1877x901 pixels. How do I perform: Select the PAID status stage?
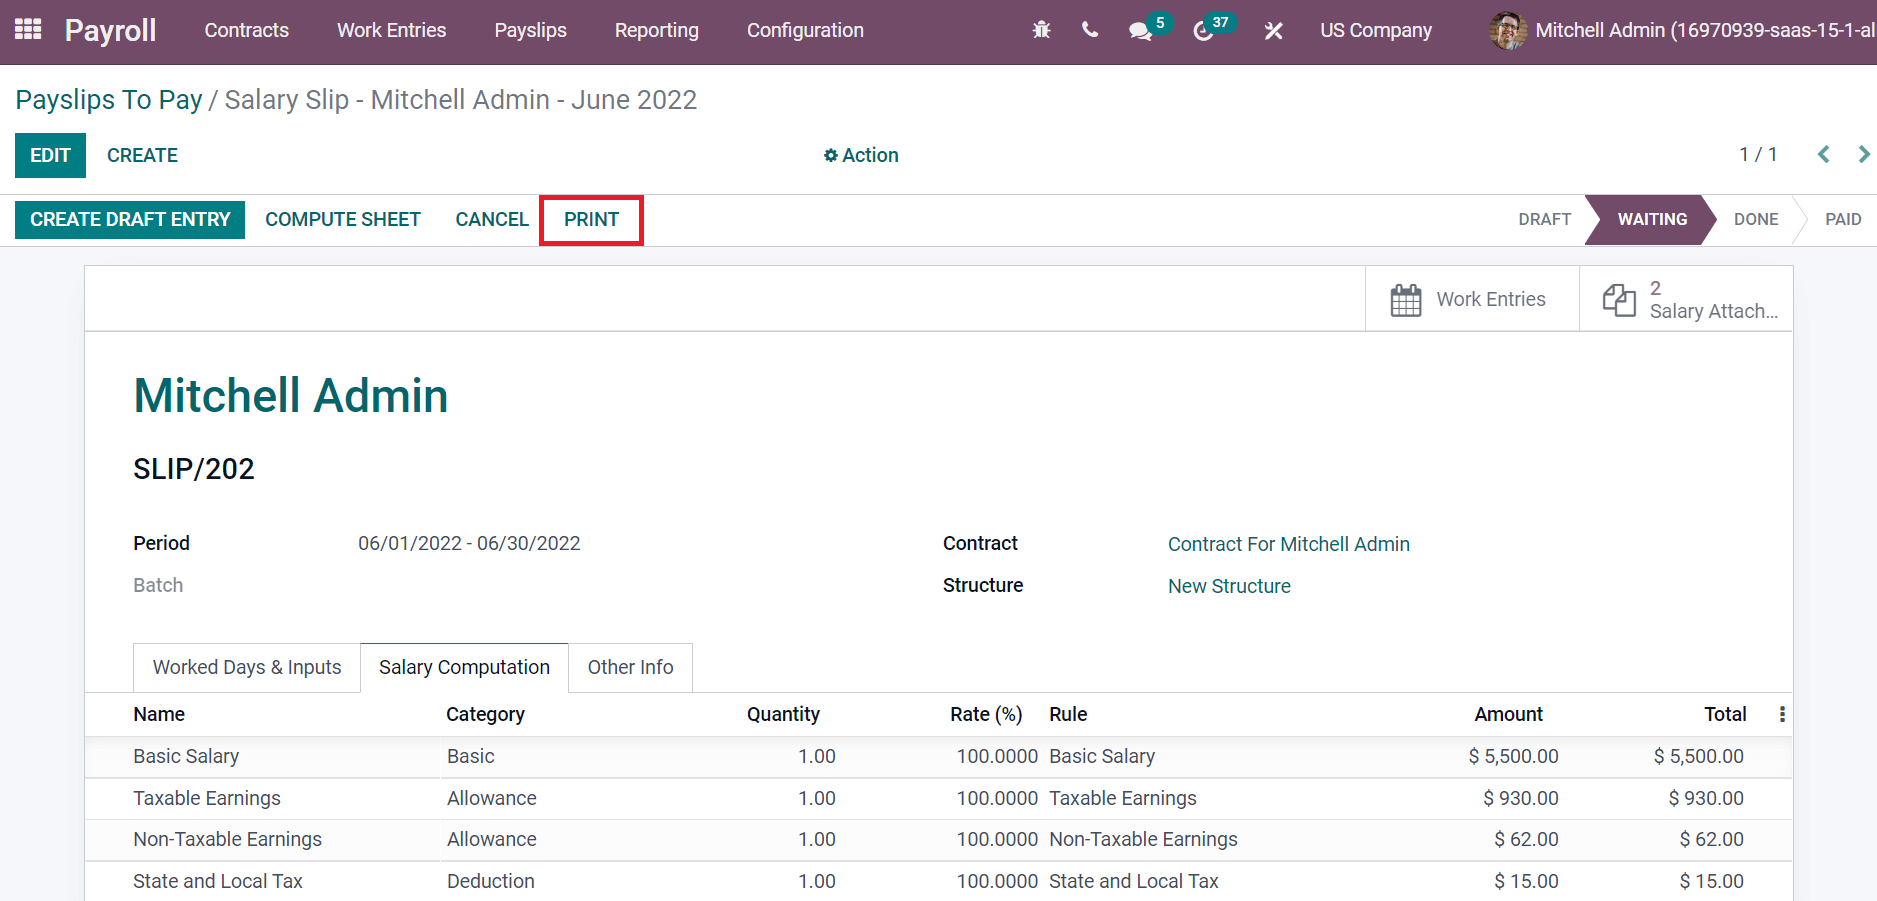(1843, 219)
